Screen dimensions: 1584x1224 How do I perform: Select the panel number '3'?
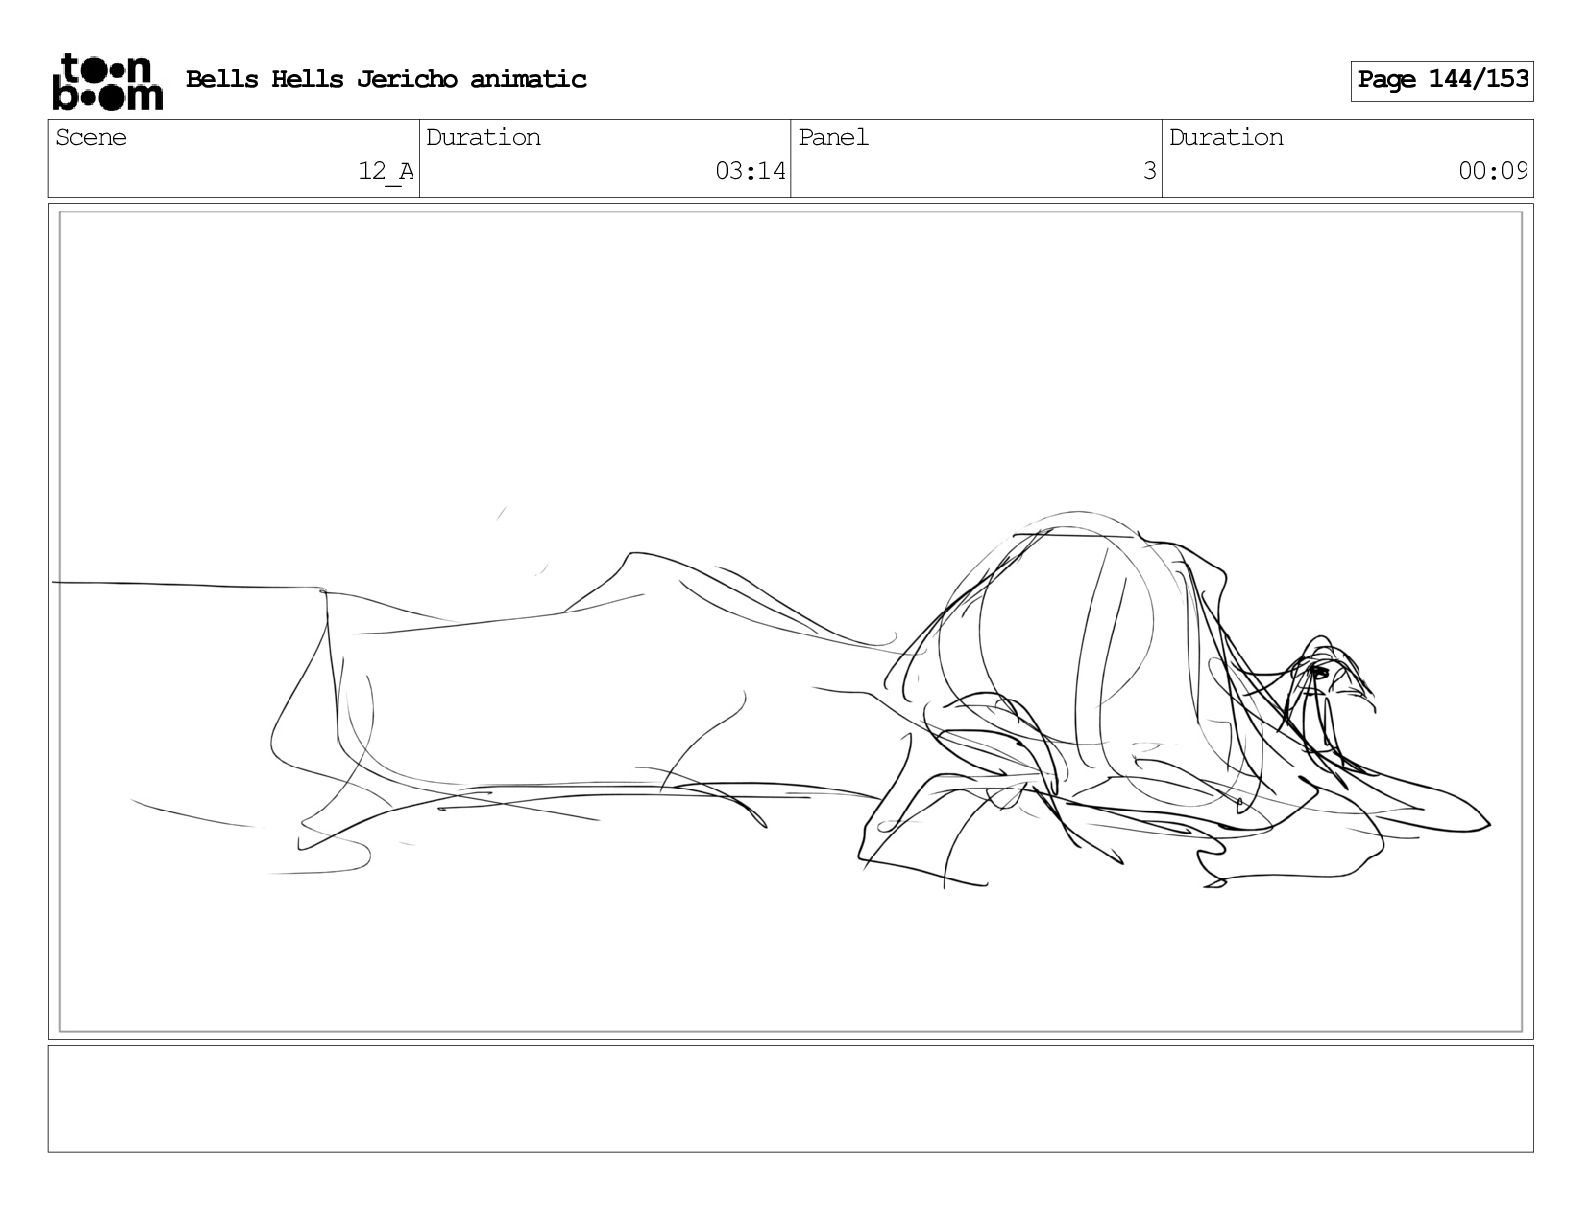coord(1150,172)
